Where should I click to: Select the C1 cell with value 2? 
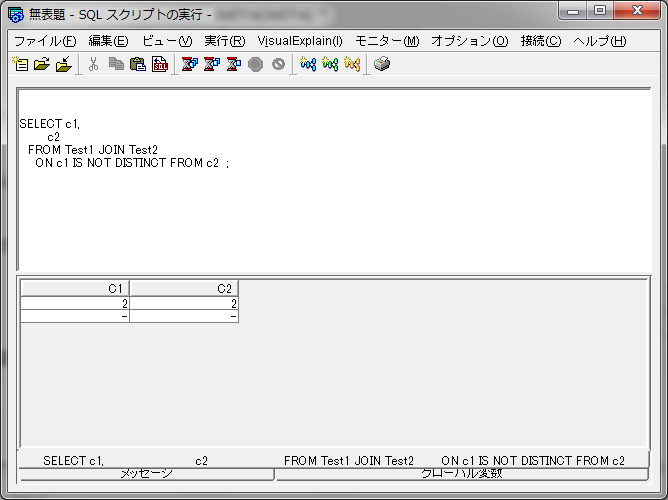click(x=75, y=303)
